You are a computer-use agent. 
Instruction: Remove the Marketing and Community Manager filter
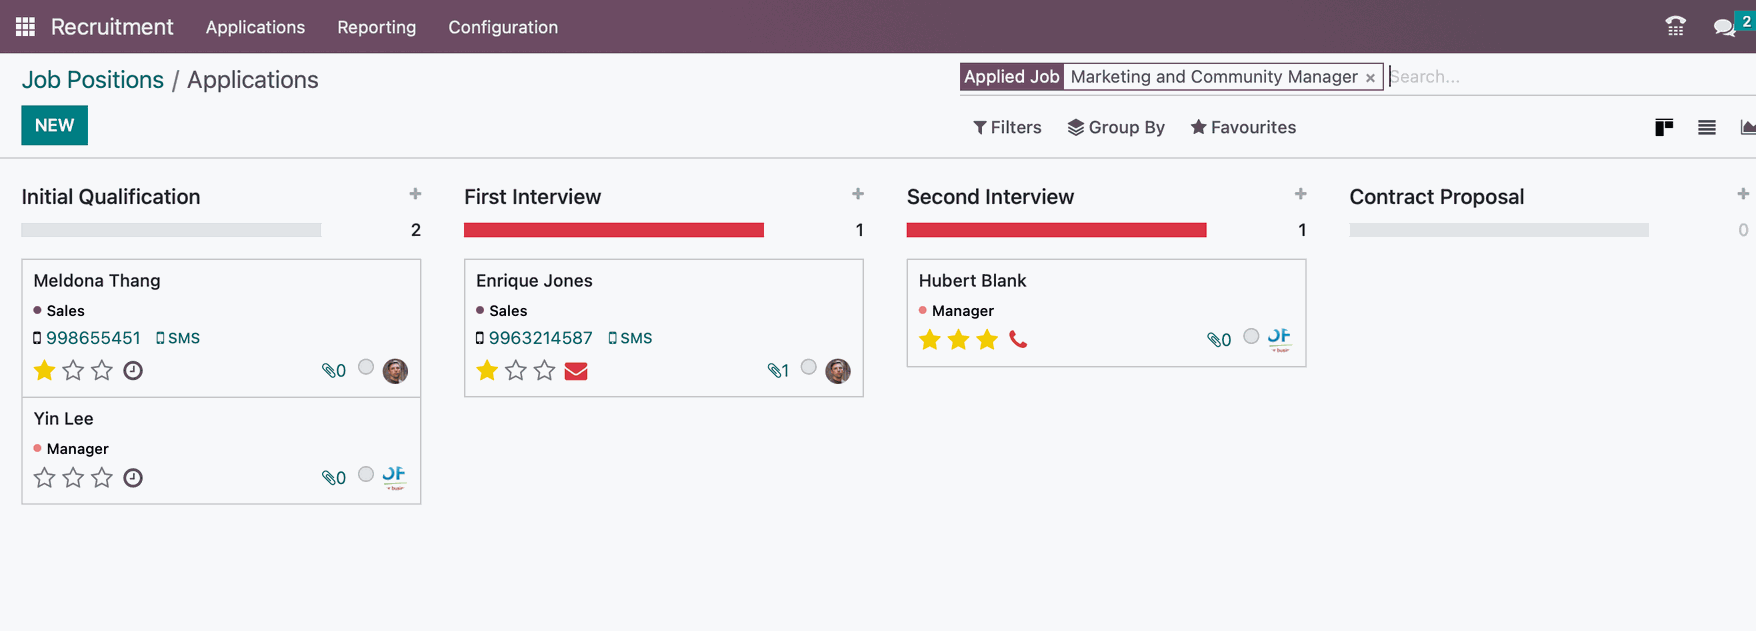click(x=1370, y=78)
